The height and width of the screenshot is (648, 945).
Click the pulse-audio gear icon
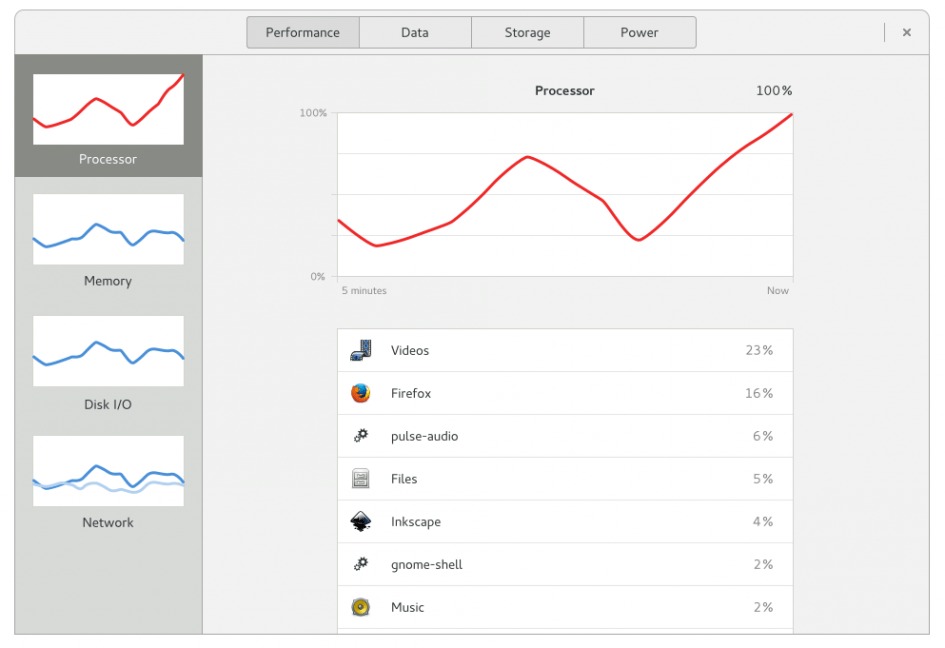coord(361,436)
